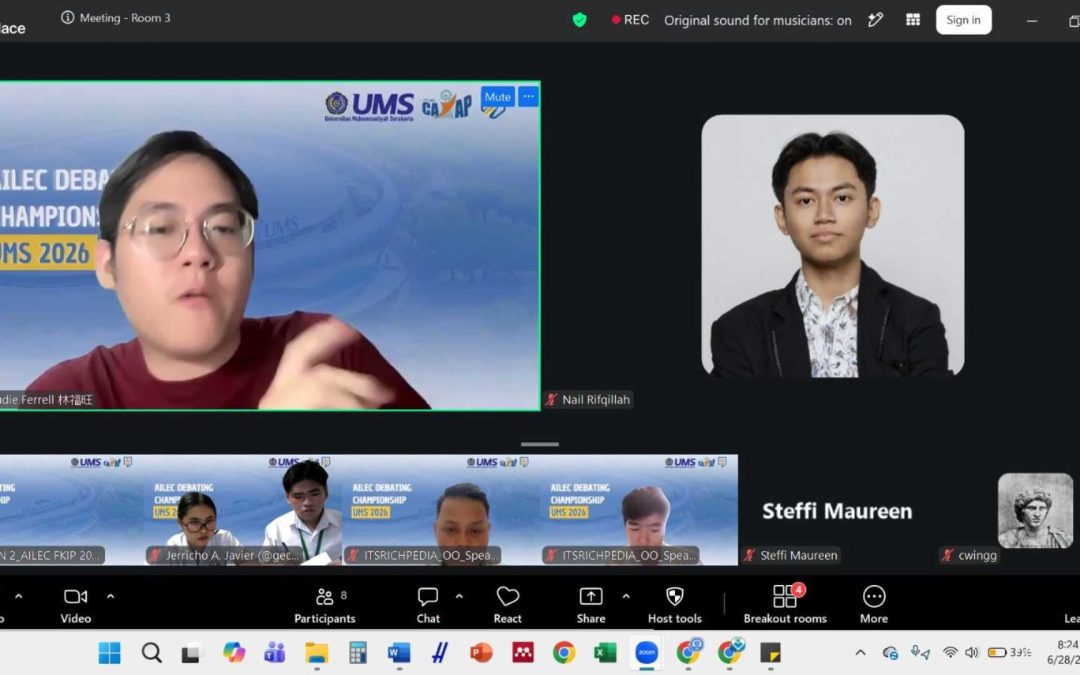Viewport: 1080px width, 675px height.
Task: Open PowerPoint from taskbar
Action: pos(481,652)
